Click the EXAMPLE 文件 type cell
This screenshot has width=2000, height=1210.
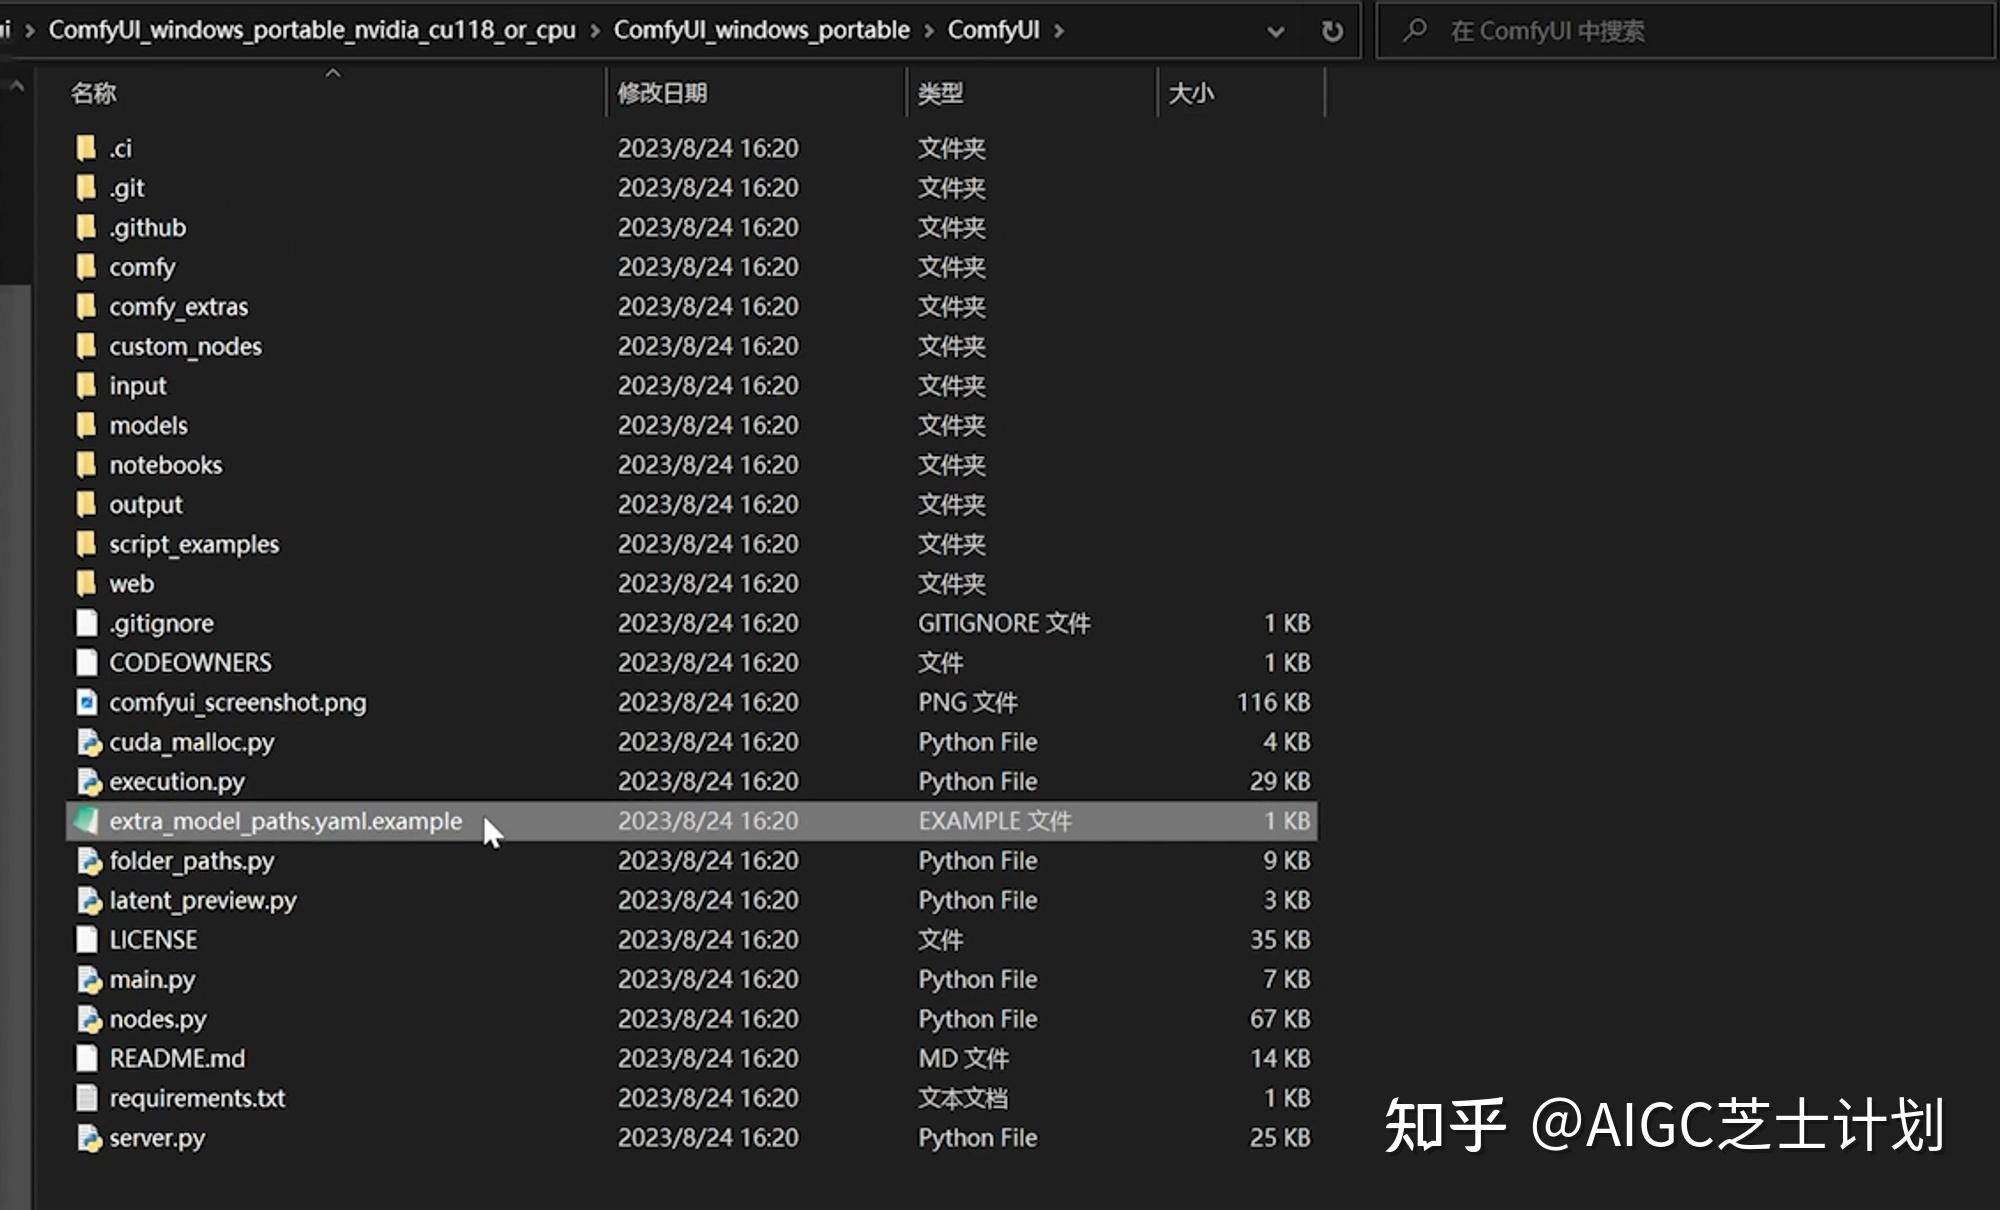[x=995, y=821]
